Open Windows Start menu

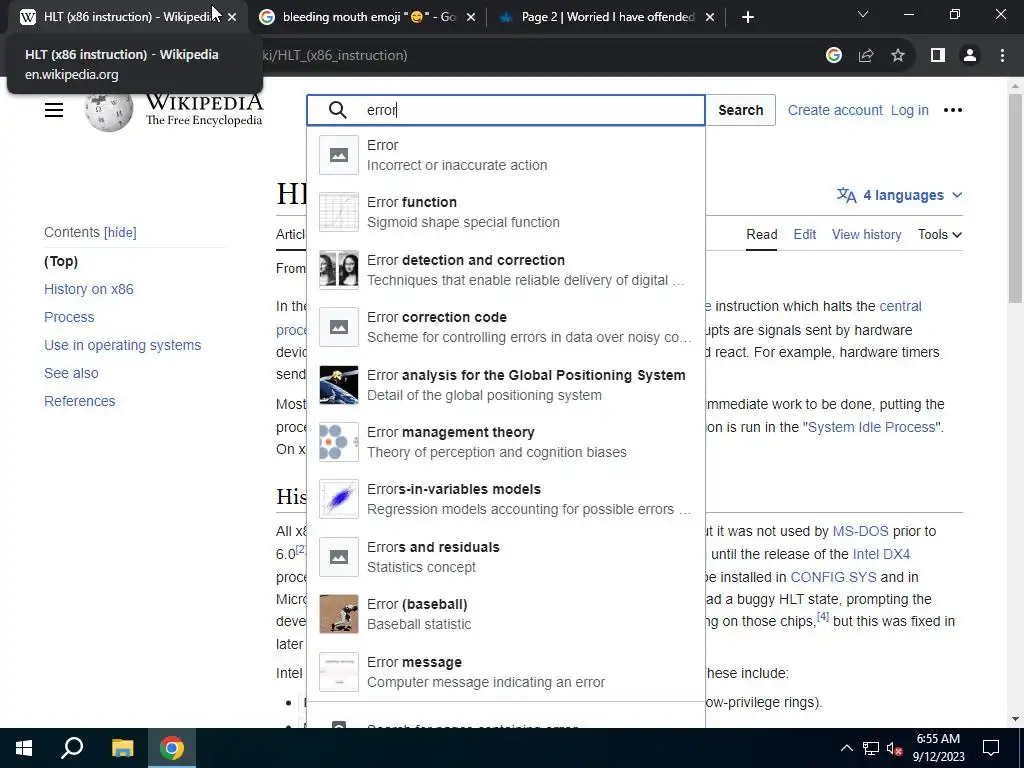click(x=24, y=748)
